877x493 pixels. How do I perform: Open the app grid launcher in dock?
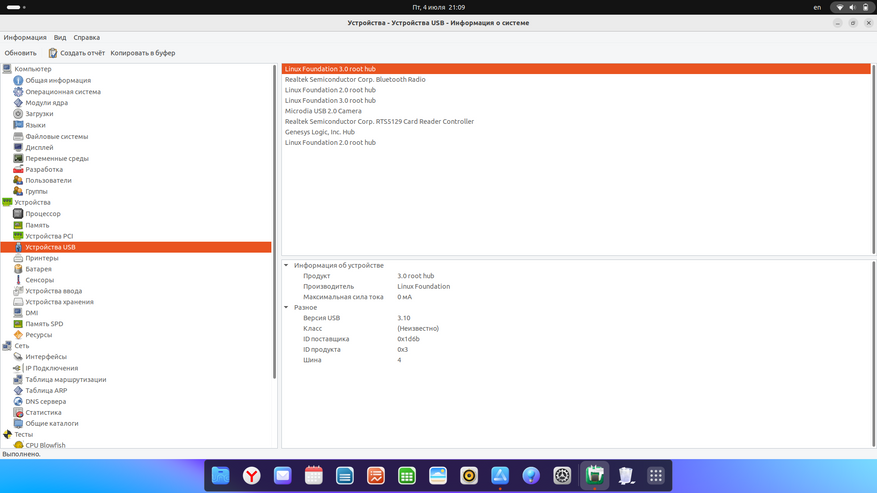click(656, 476)
